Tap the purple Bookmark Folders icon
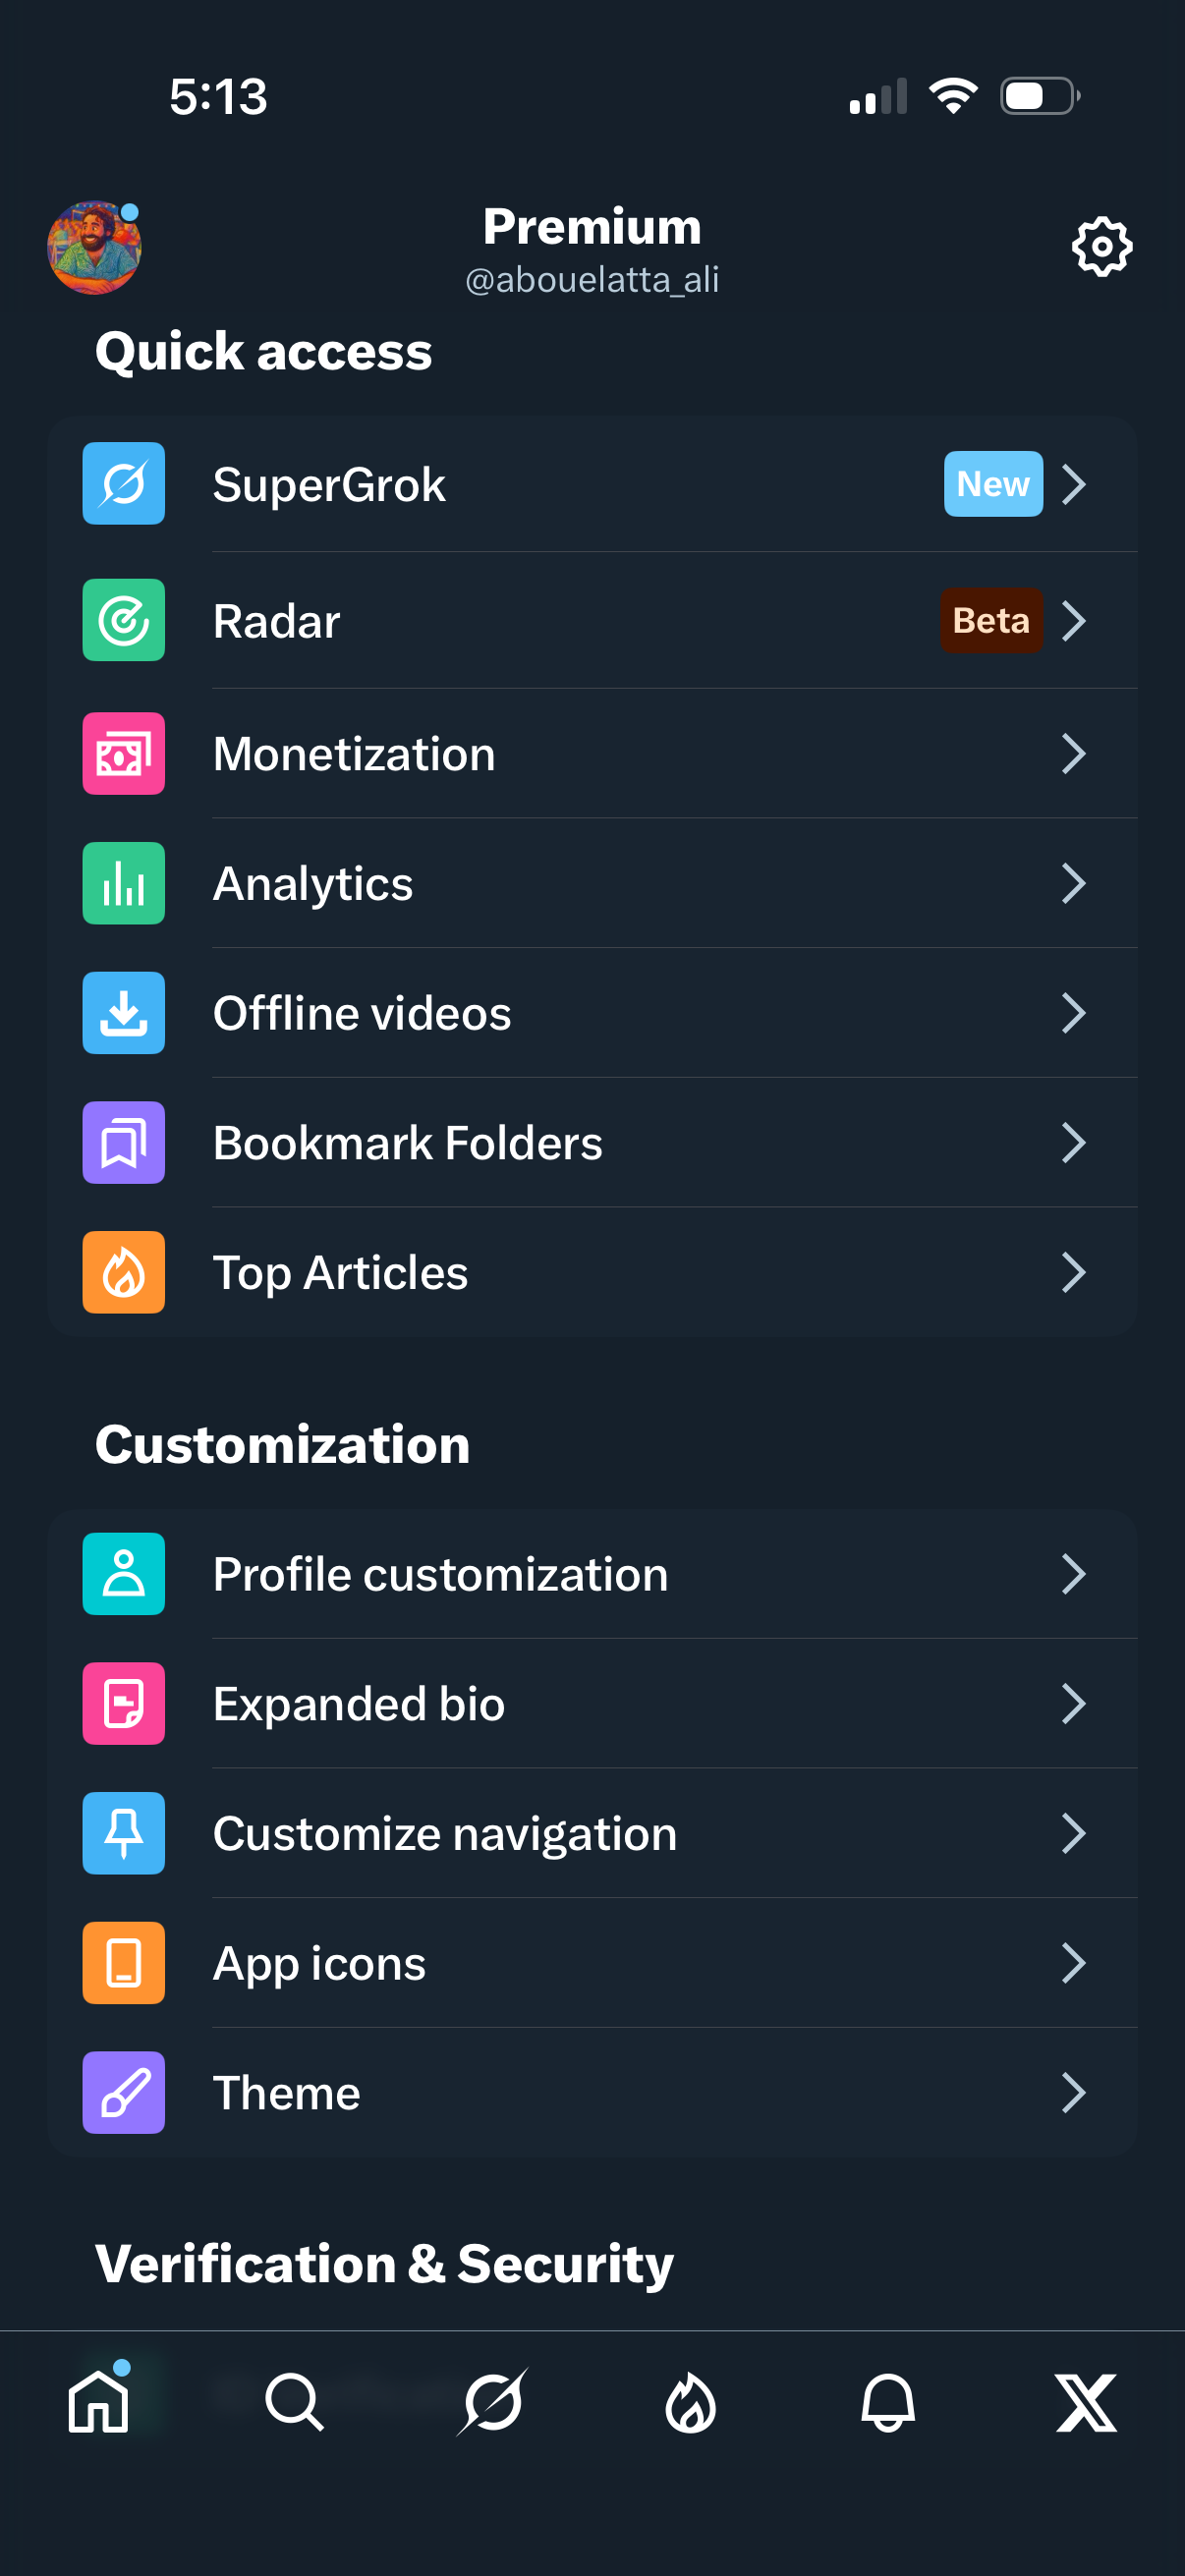This screenshot has width=1185, height=2576. coord(123,1143)
